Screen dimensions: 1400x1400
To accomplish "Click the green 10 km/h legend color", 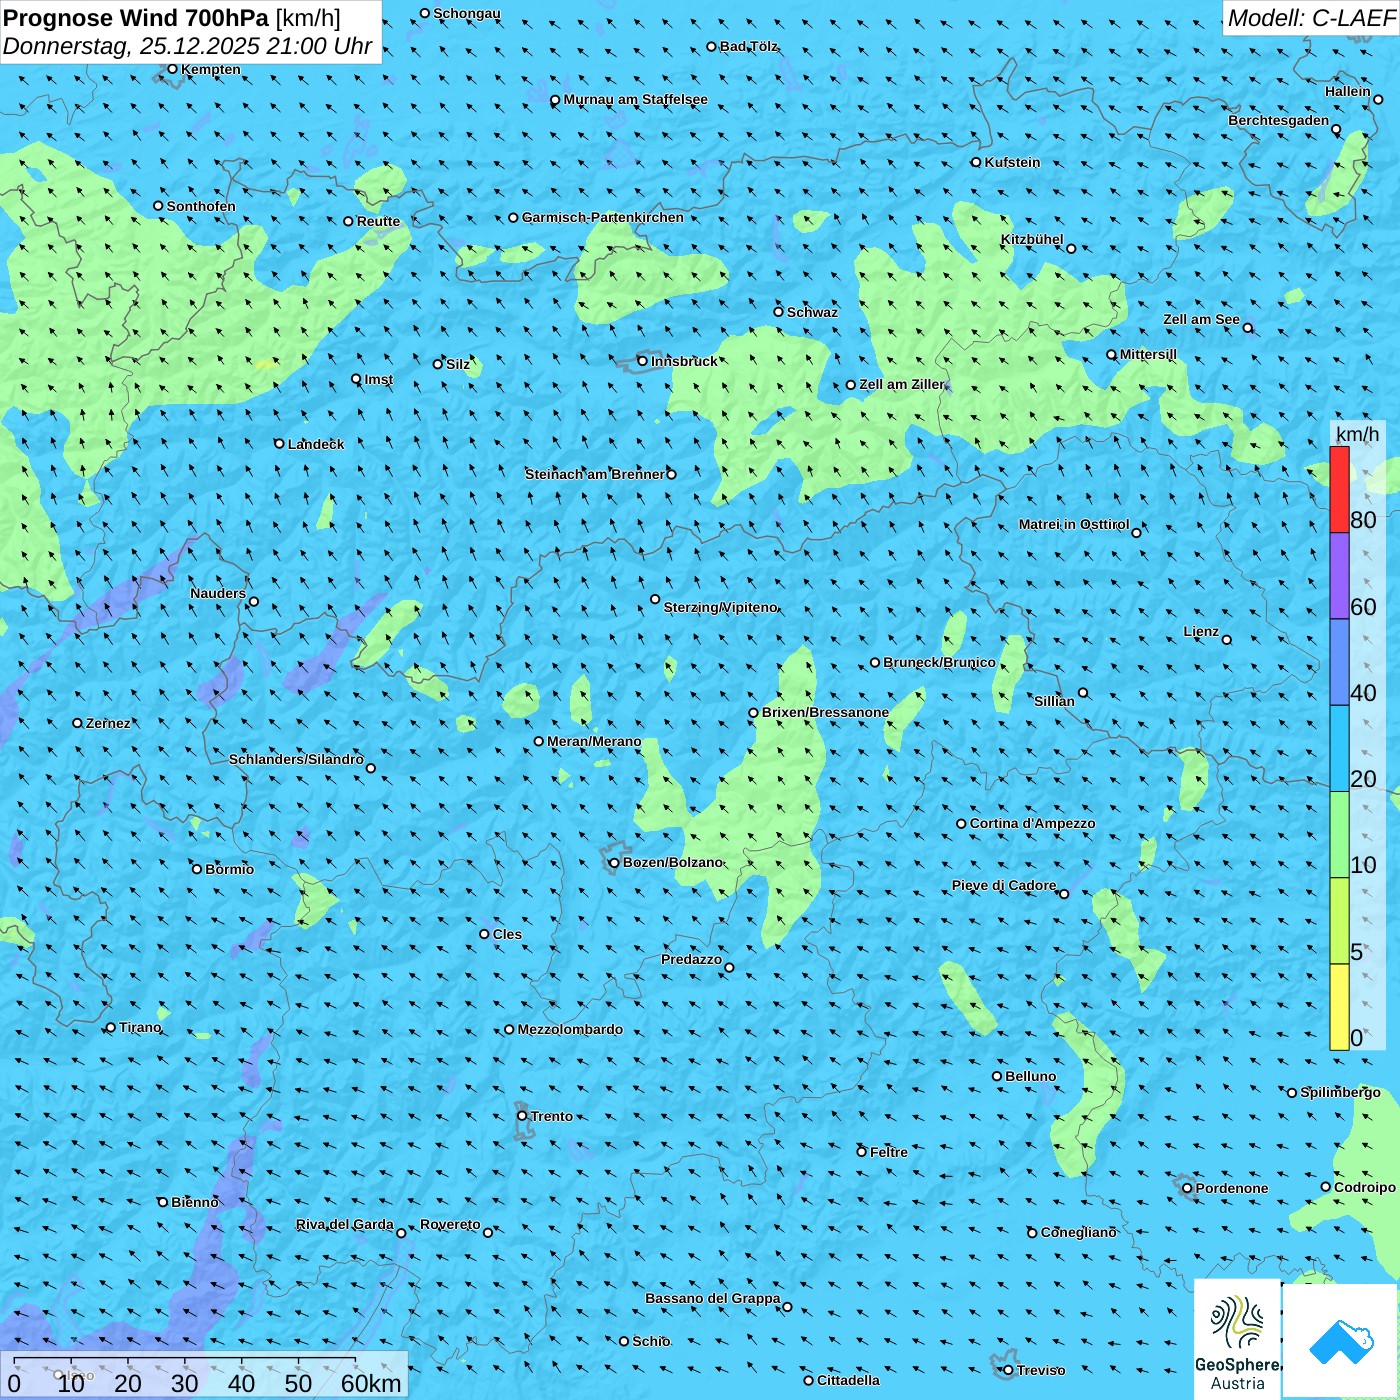I will pos(1339,834).
